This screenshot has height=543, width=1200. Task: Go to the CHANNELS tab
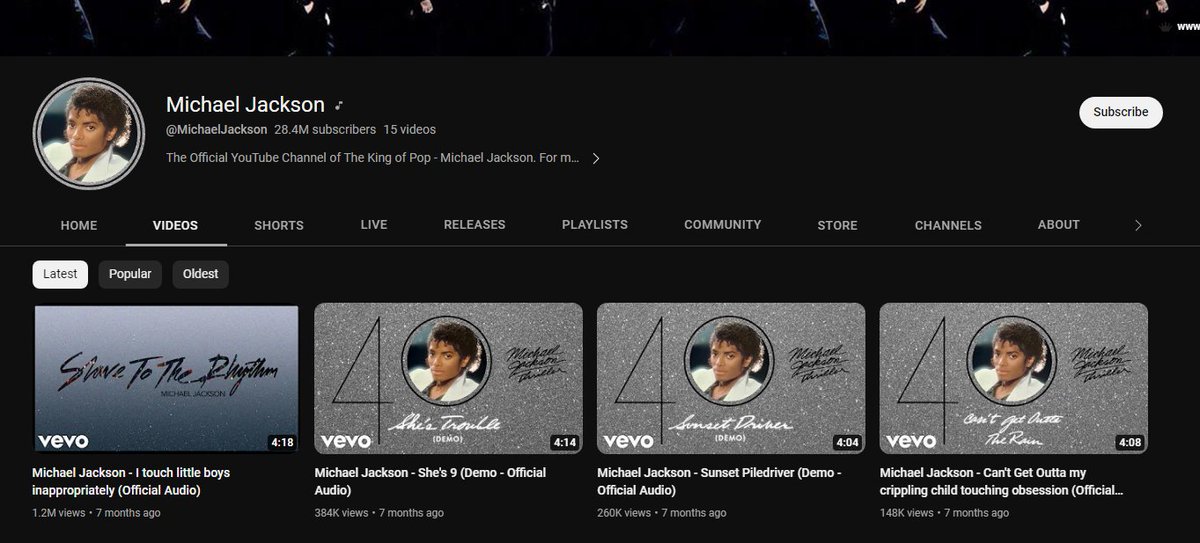point(948,225)
